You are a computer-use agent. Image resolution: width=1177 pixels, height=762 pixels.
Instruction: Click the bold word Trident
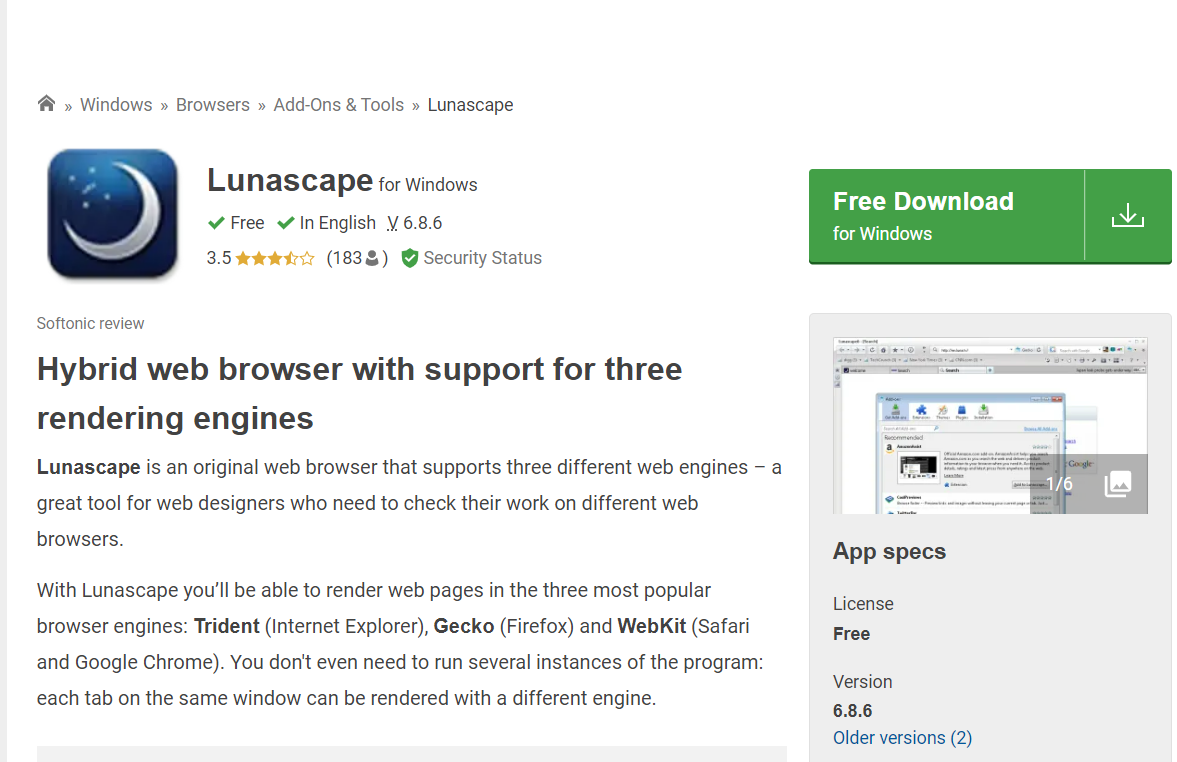coord(227,626)
